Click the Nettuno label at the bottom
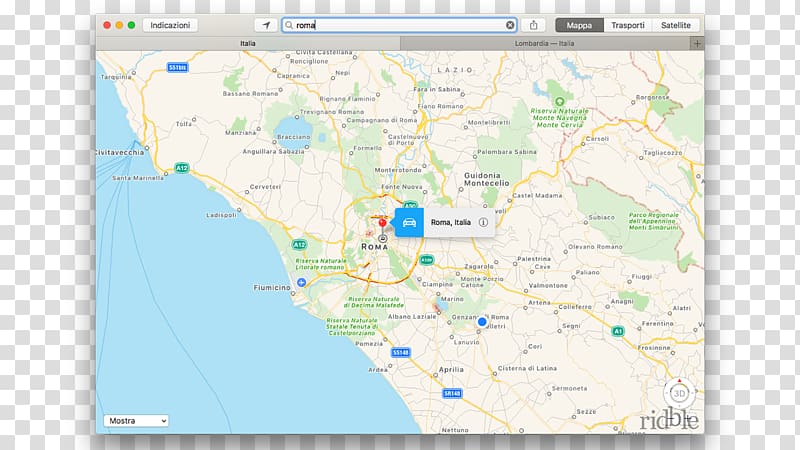This screenshot has width=800, height=450. [455, 430]
